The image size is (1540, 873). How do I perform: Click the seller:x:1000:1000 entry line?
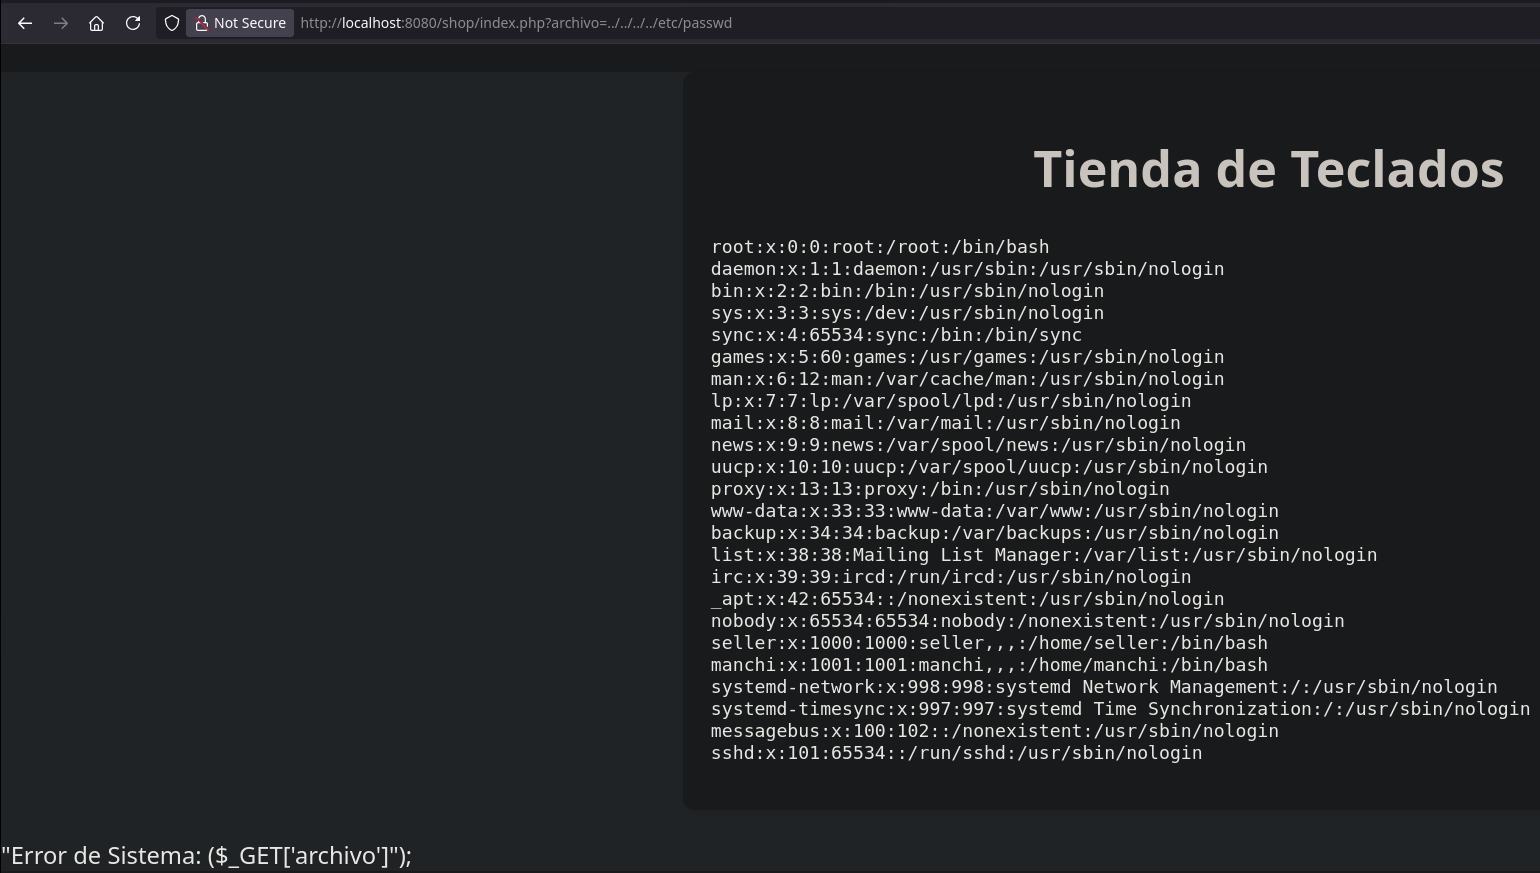tap(989, 643)
